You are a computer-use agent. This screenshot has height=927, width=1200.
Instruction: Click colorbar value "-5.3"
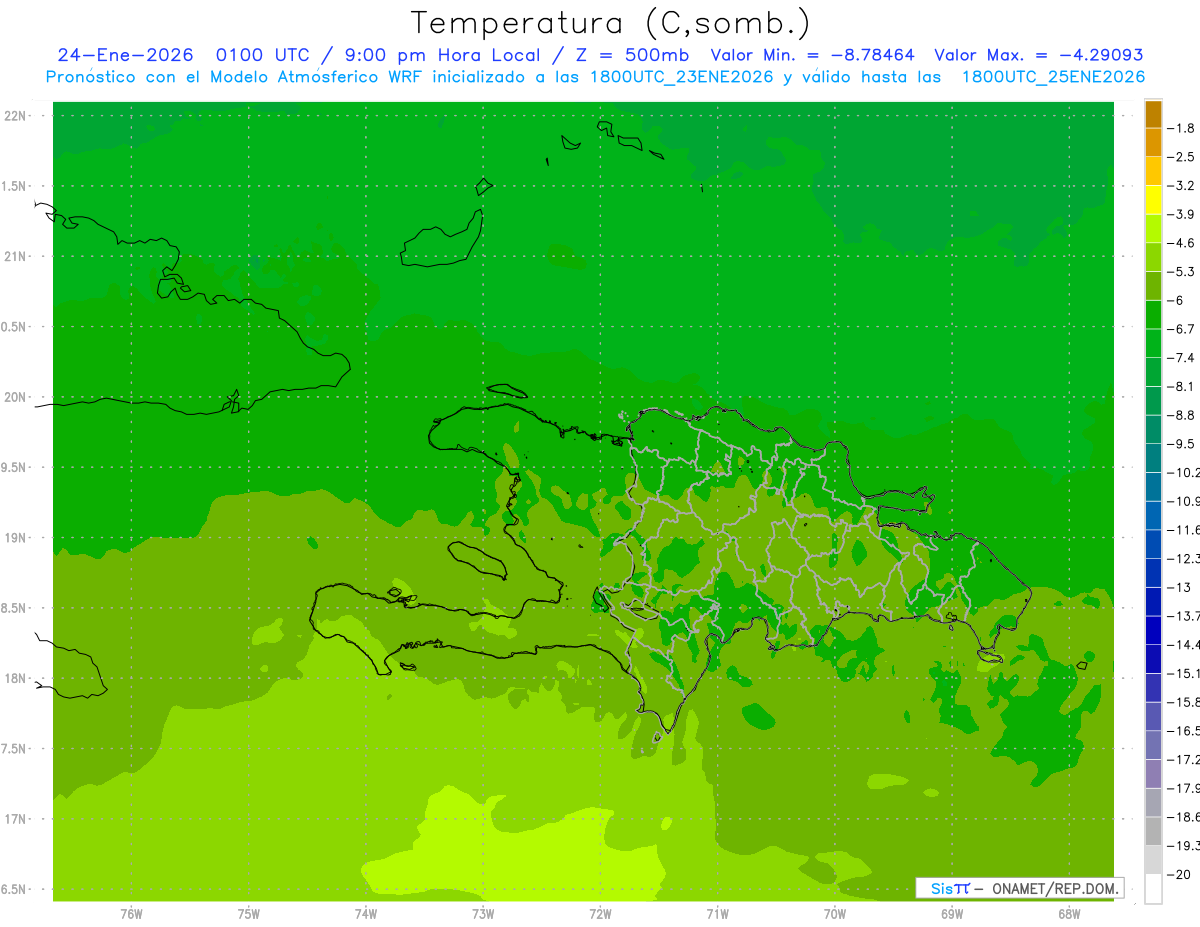point(1181,272)
